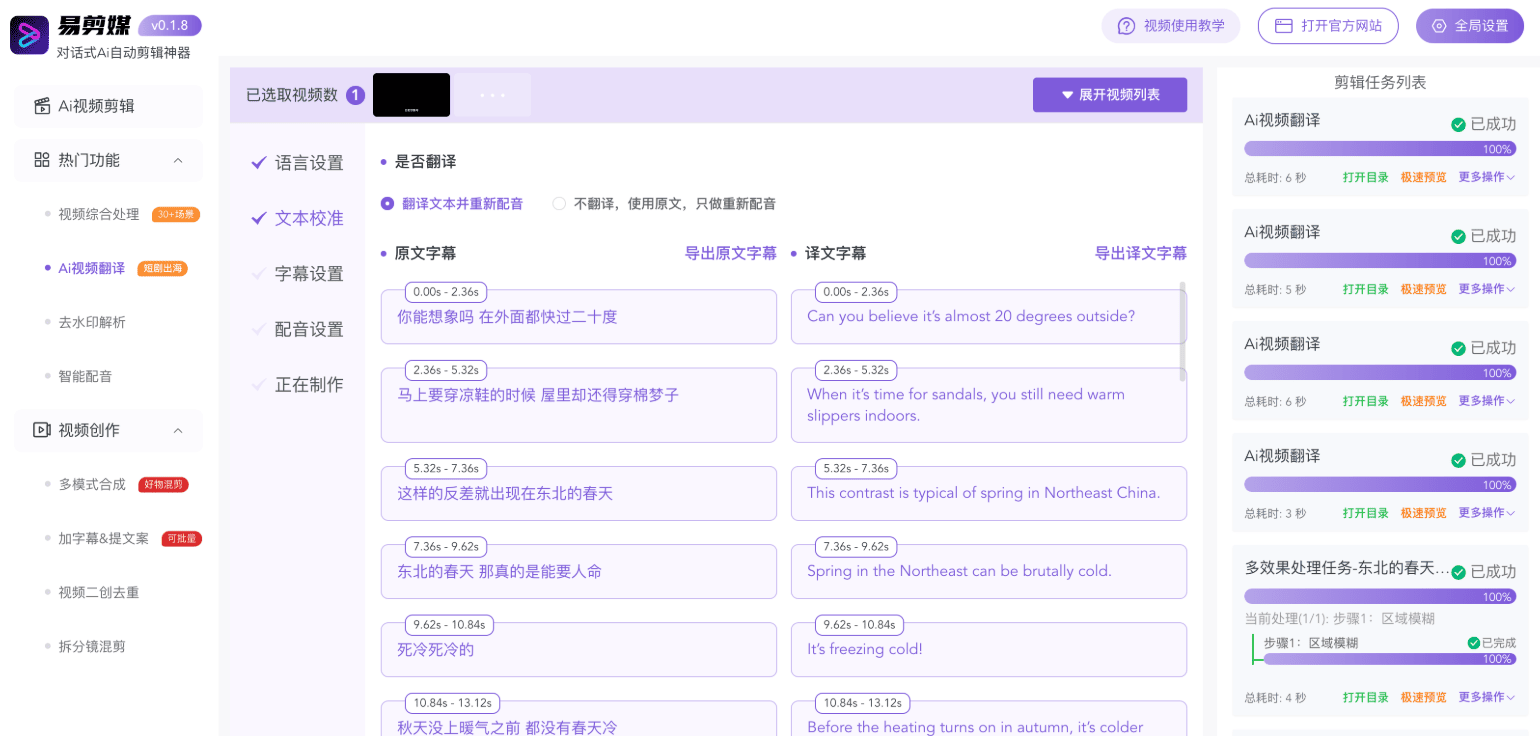This screenshot has width=1540, height=736.
Task: Open 更多操作 dropdown on task with 总耗时 3 秒
Action: 1486,513
